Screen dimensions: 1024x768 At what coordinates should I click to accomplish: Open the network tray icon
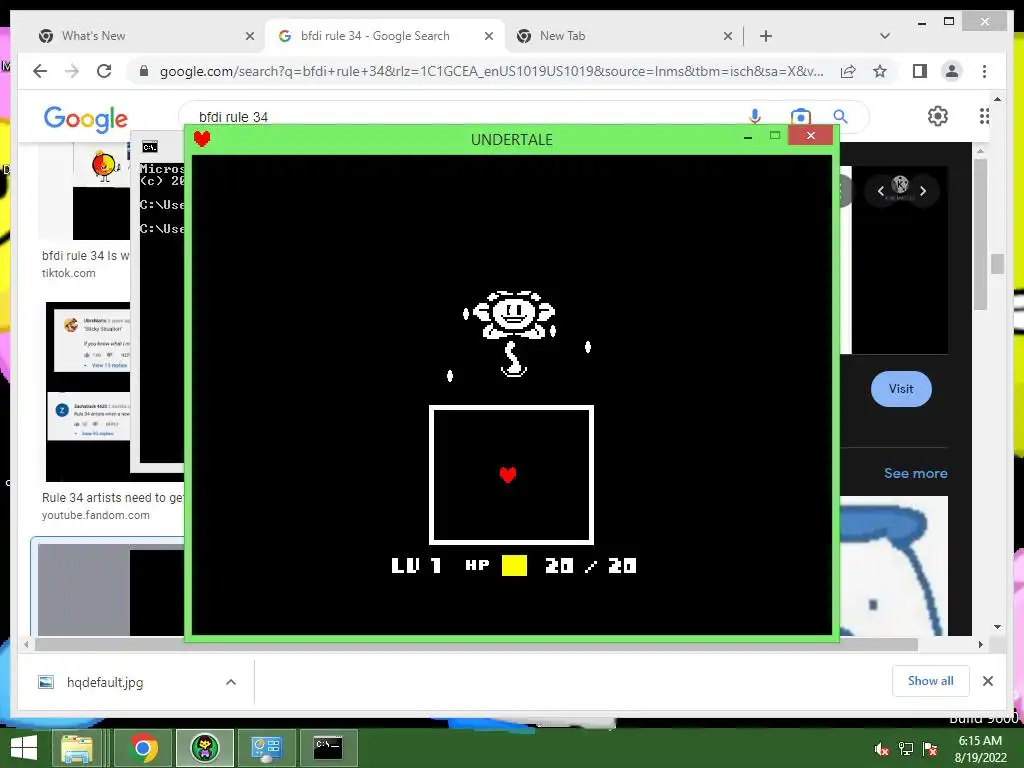pos(906,749)
